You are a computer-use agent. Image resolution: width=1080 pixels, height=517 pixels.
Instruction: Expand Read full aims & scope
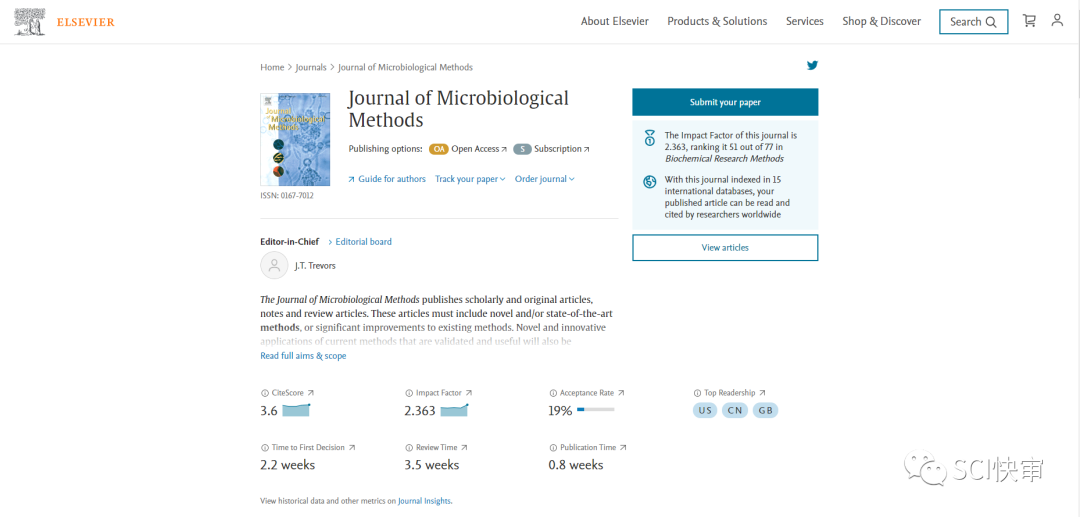click(x=303, y=356)
